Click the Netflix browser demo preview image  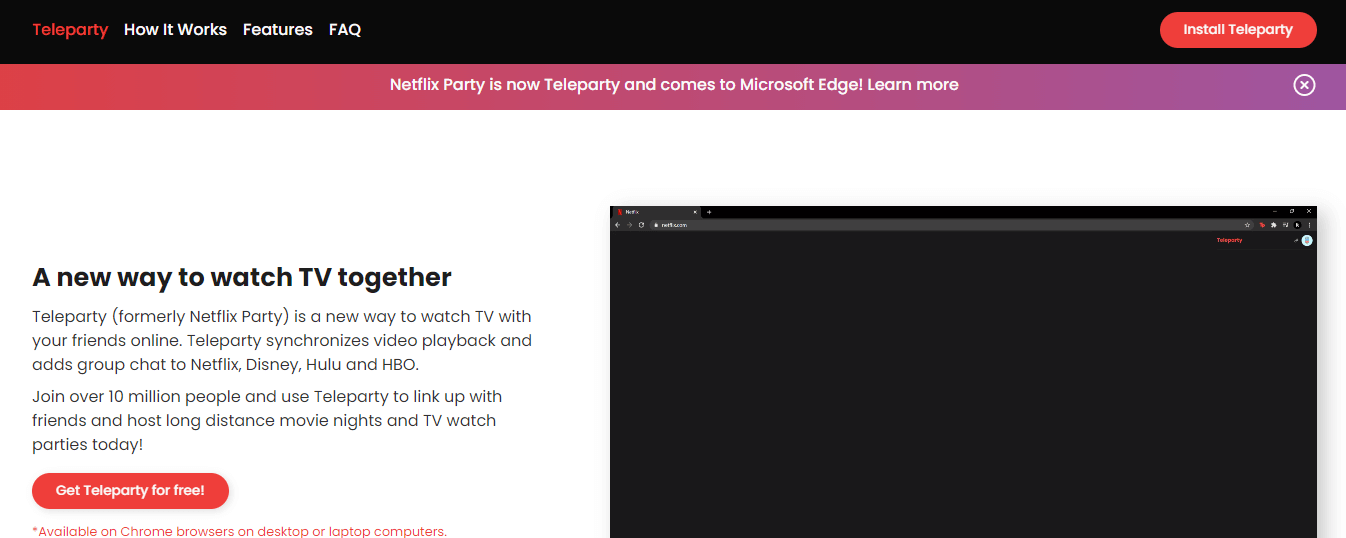[963, 372]
